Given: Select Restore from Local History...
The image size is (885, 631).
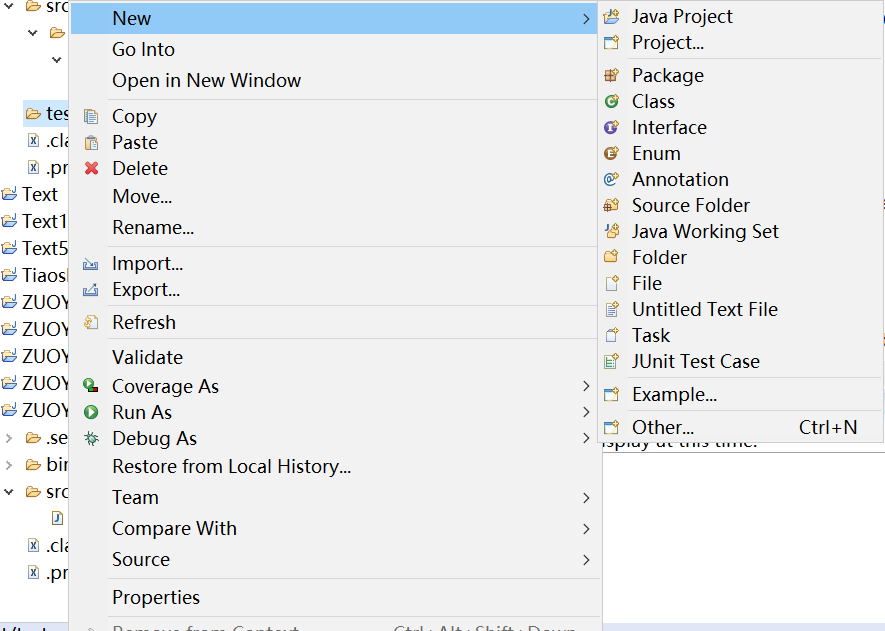Looking at the screenshot, I should (231, 467).
